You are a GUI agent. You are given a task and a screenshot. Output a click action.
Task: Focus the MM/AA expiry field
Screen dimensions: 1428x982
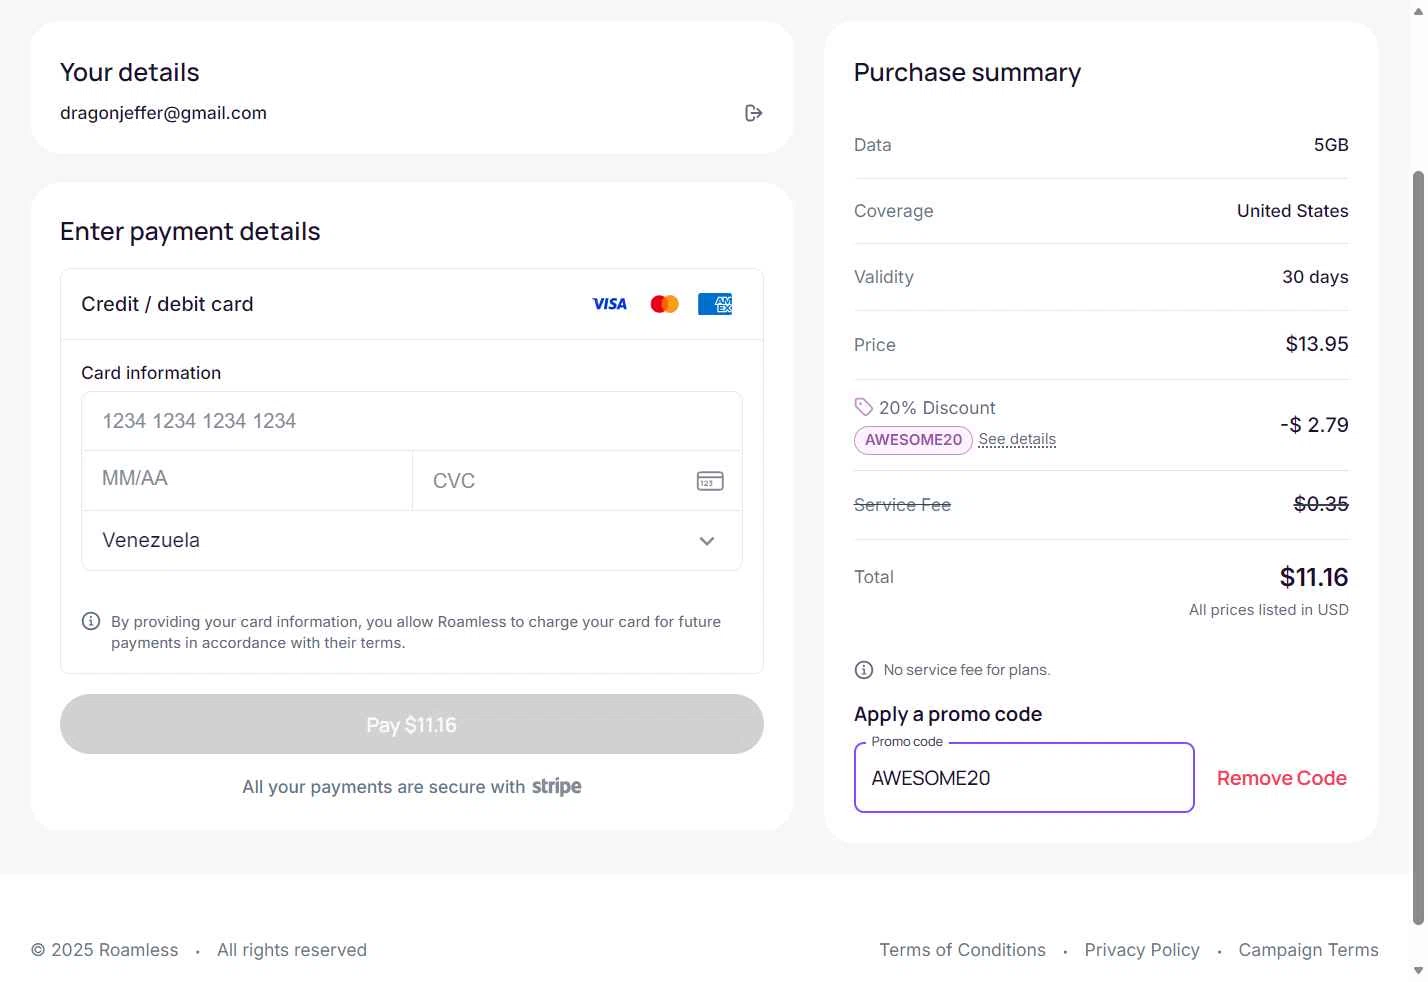coord(247,480)
